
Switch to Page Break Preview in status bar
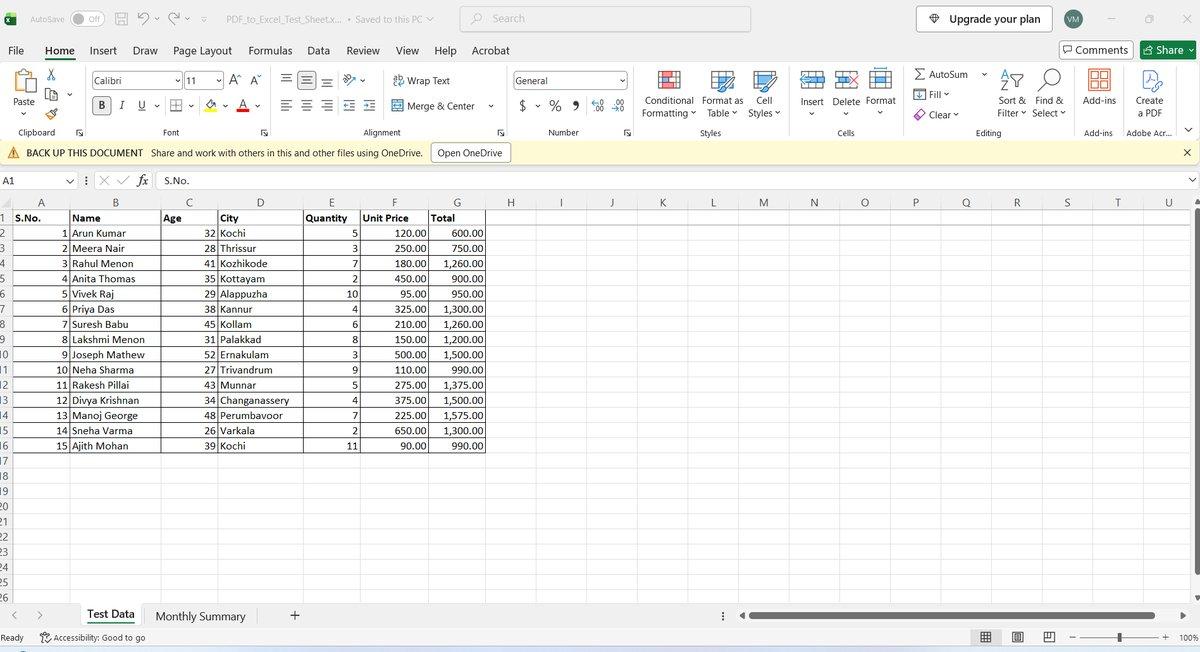(x=1049, y=637)
